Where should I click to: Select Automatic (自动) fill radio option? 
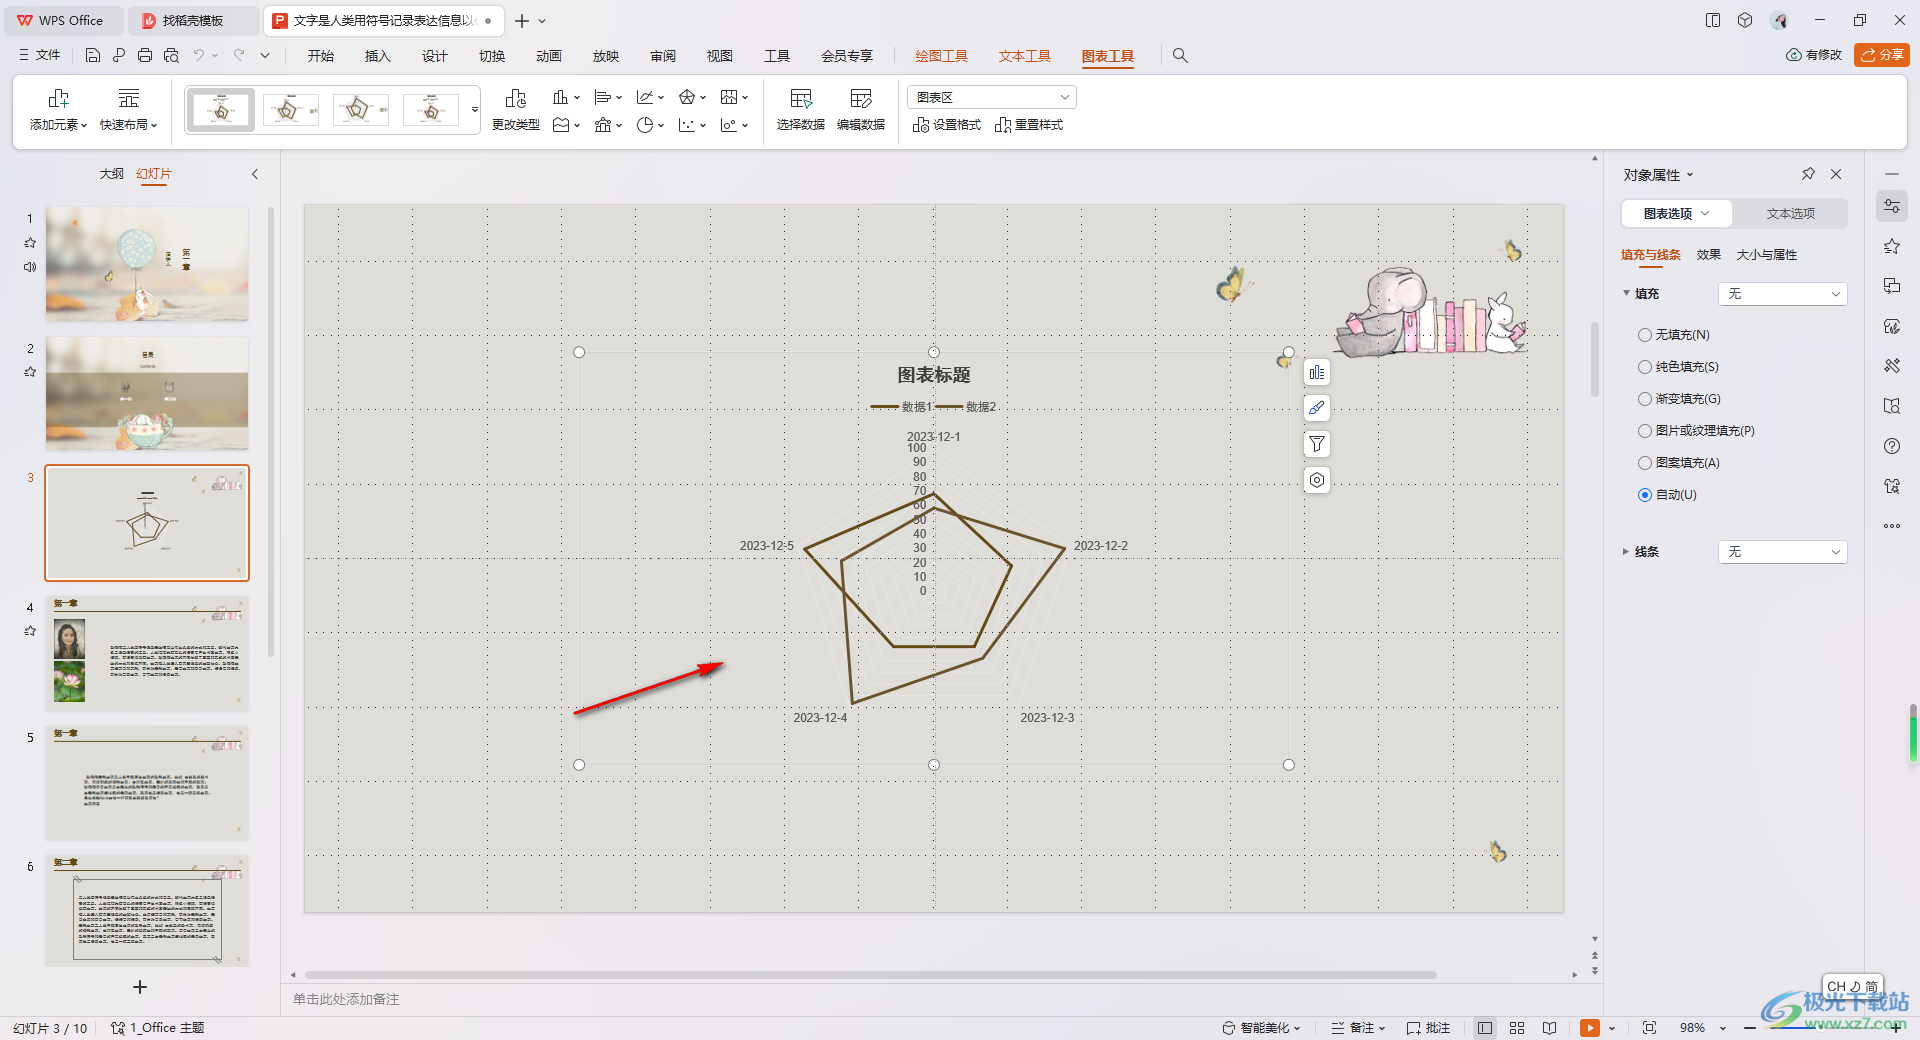click(1645, 495)
